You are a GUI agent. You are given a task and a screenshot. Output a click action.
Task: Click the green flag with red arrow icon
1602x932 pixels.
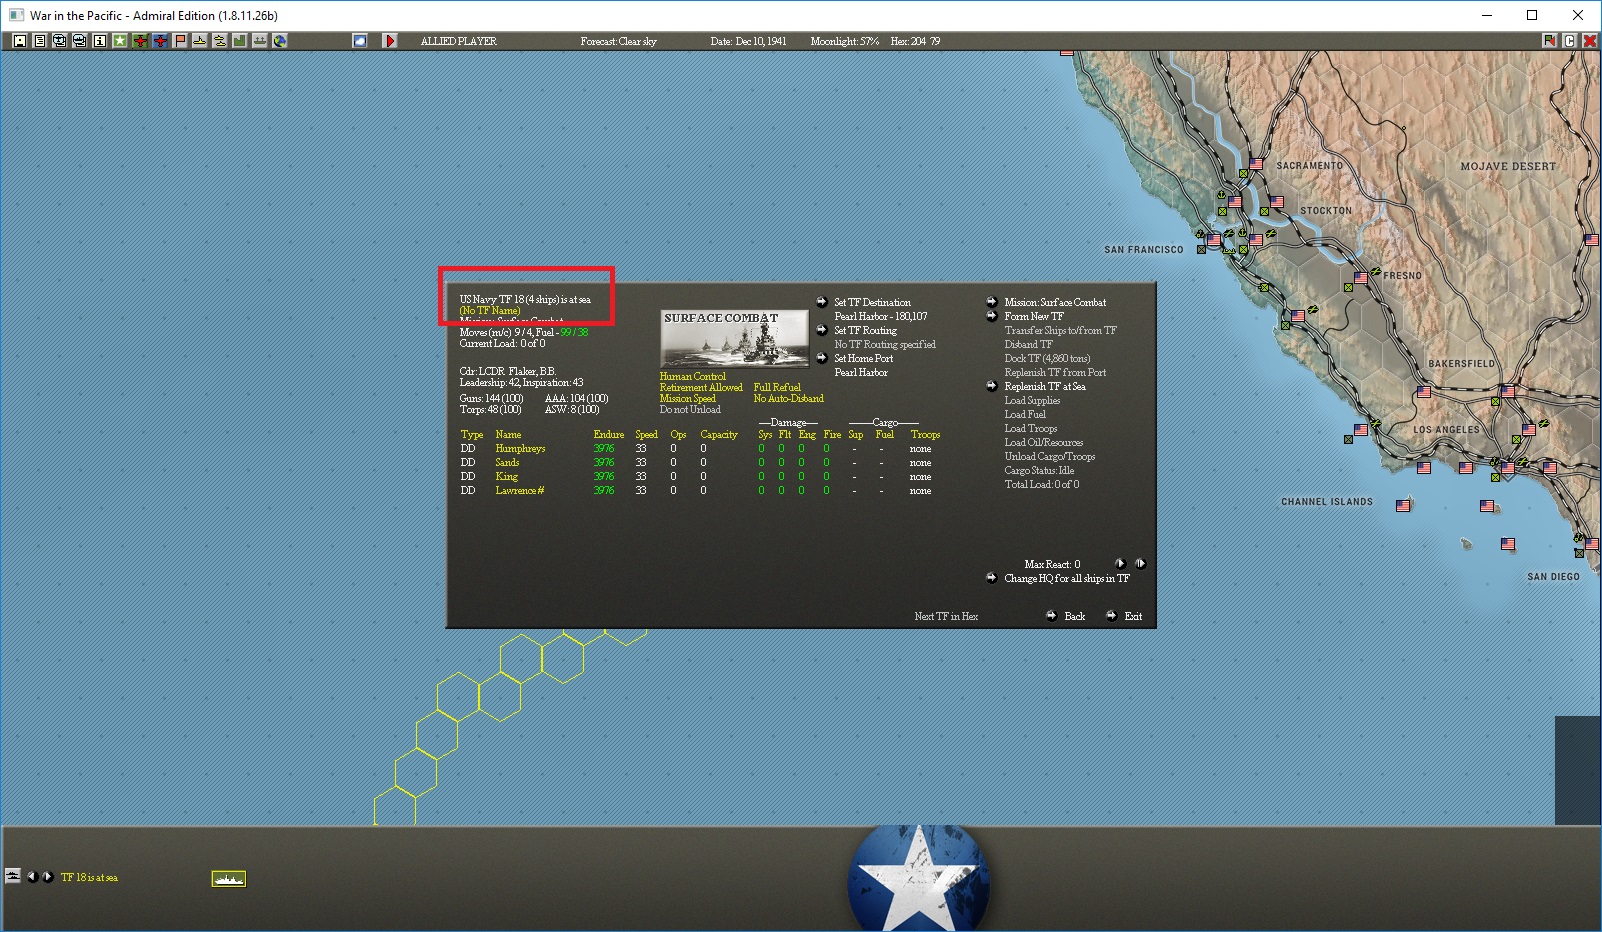1549,41
